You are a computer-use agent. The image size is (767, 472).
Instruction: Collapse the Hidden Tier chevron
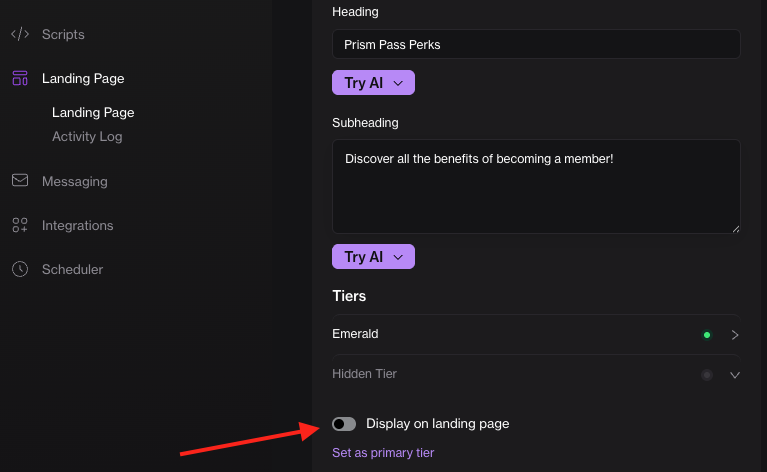(x=735, y=375)
